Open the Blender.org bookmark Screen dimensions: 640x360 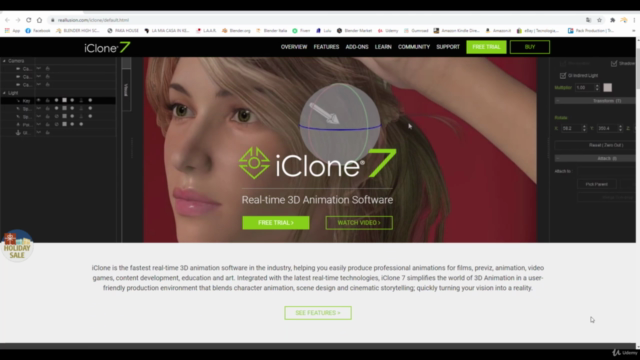pos(236,31)
